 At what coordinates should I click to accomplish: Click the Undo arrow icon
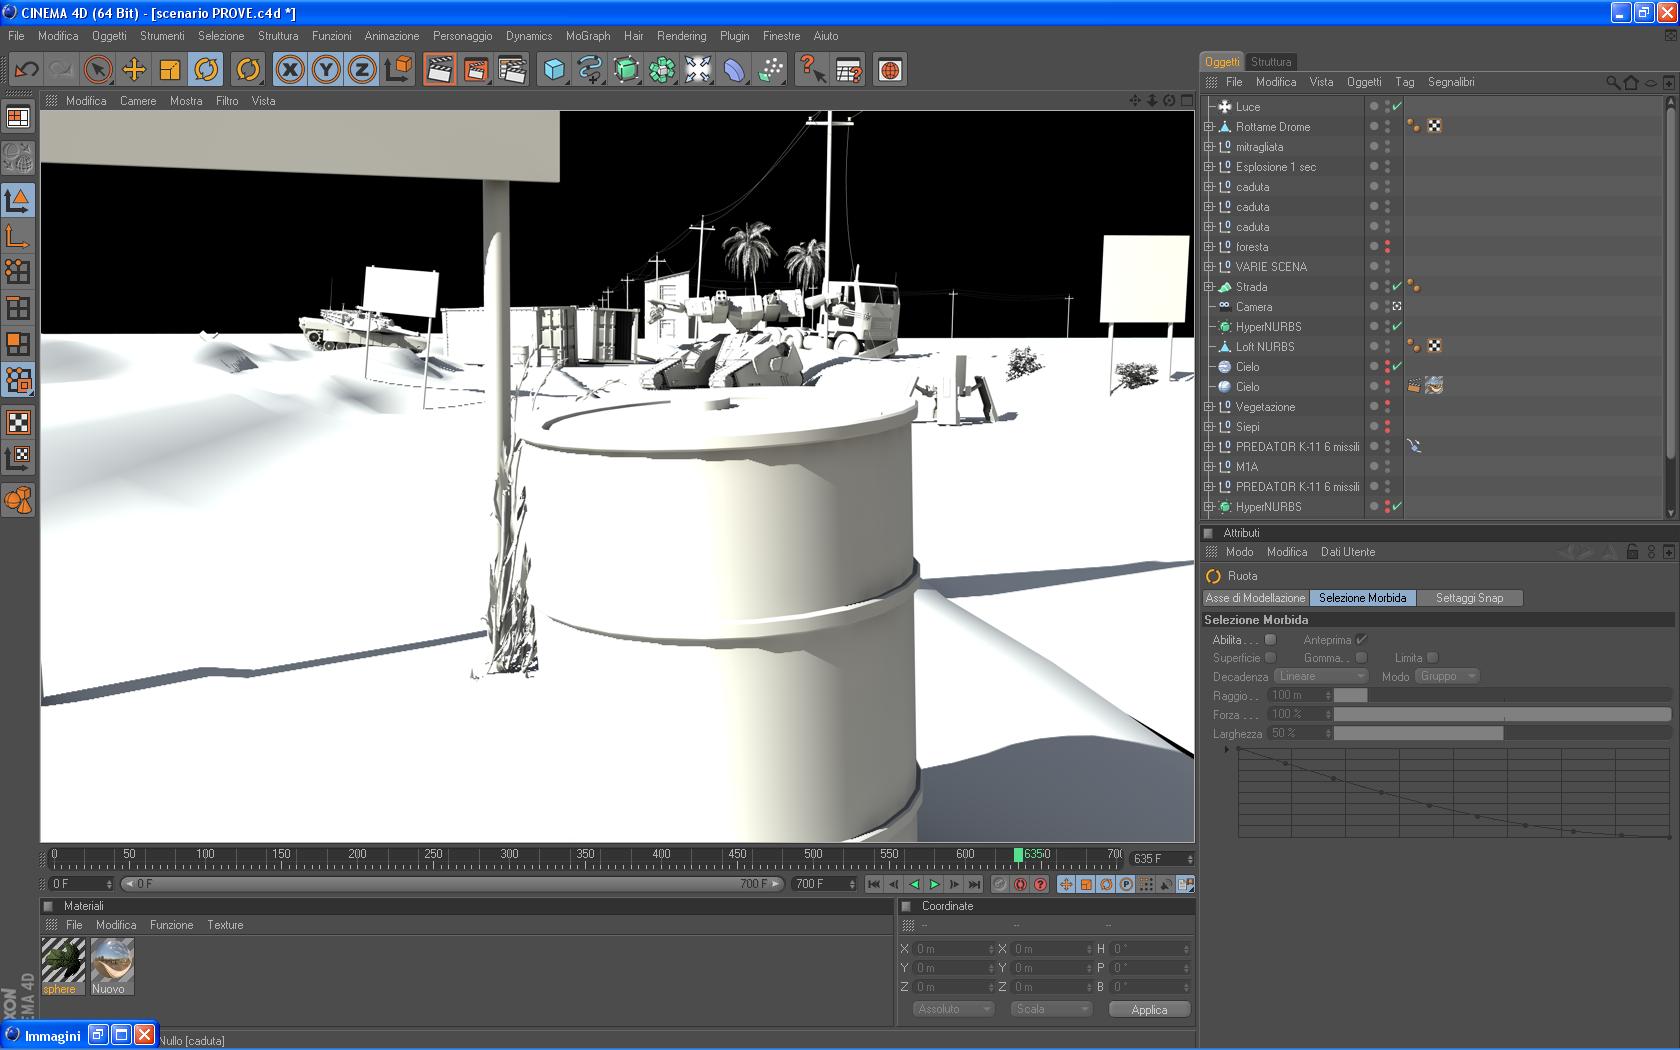[x=27, y=70]
